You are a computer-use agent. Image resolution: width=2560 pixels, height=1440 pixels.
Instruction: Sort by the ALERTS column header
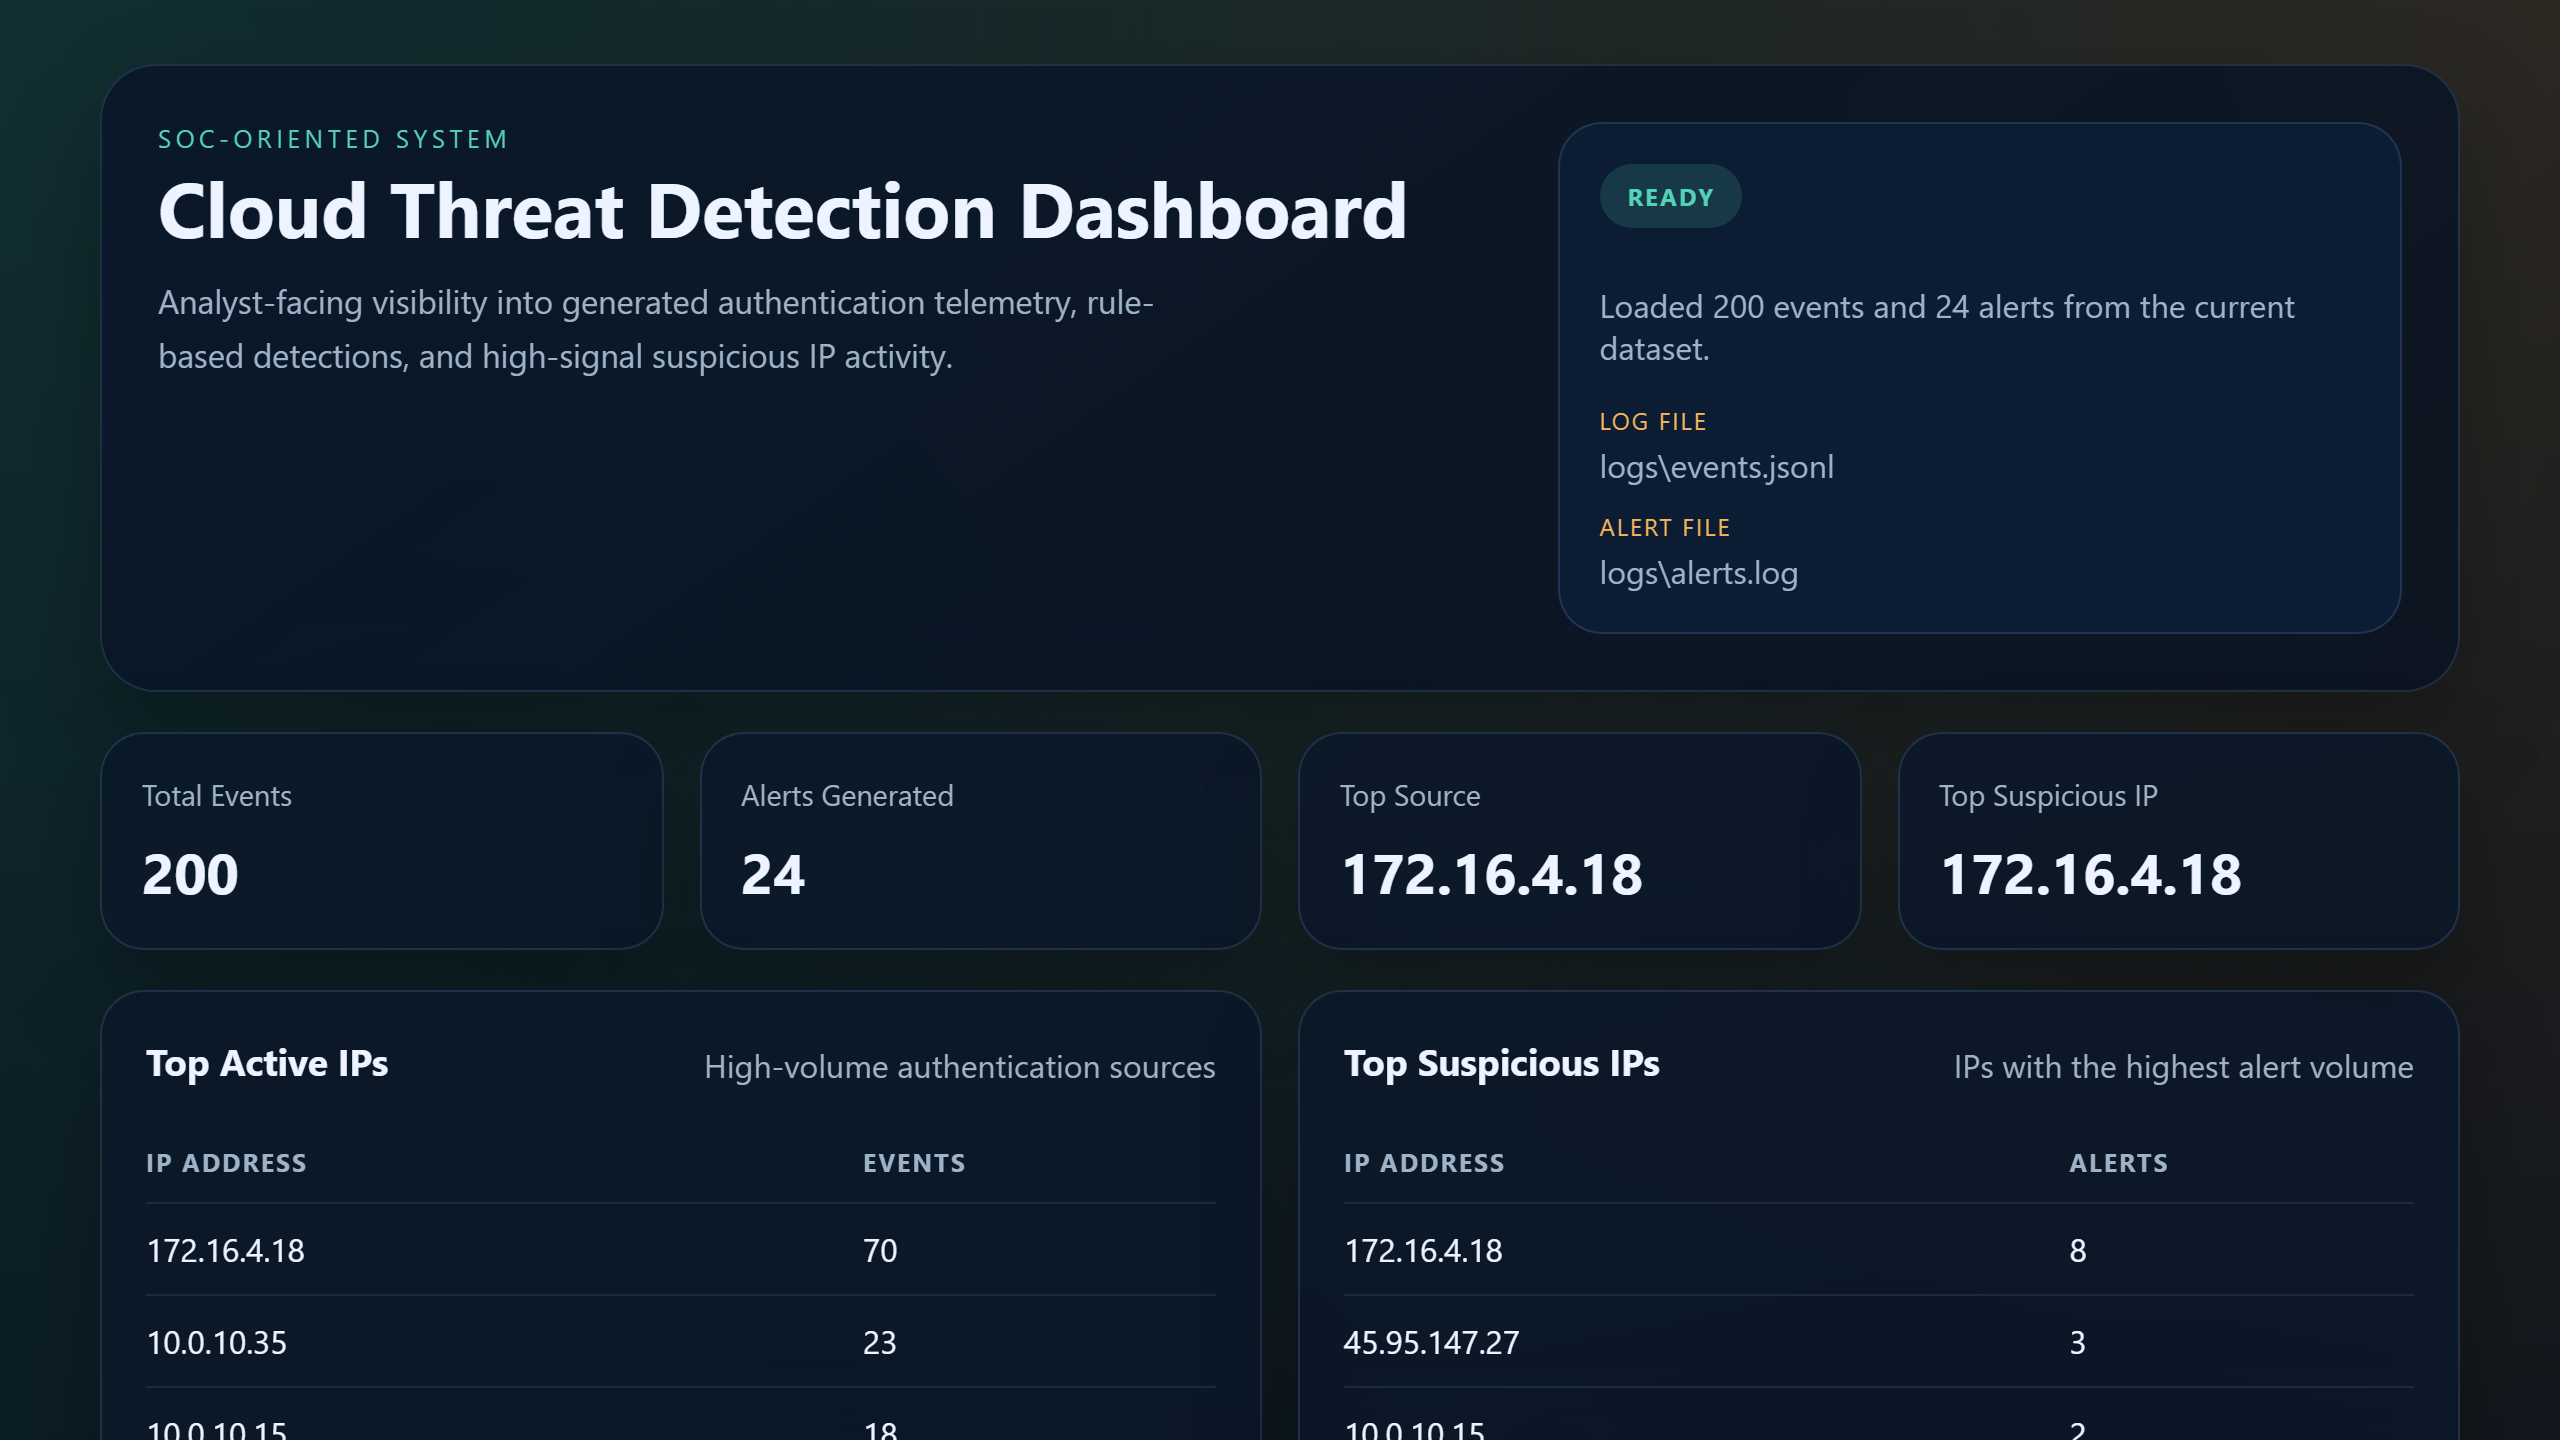2116,1162
